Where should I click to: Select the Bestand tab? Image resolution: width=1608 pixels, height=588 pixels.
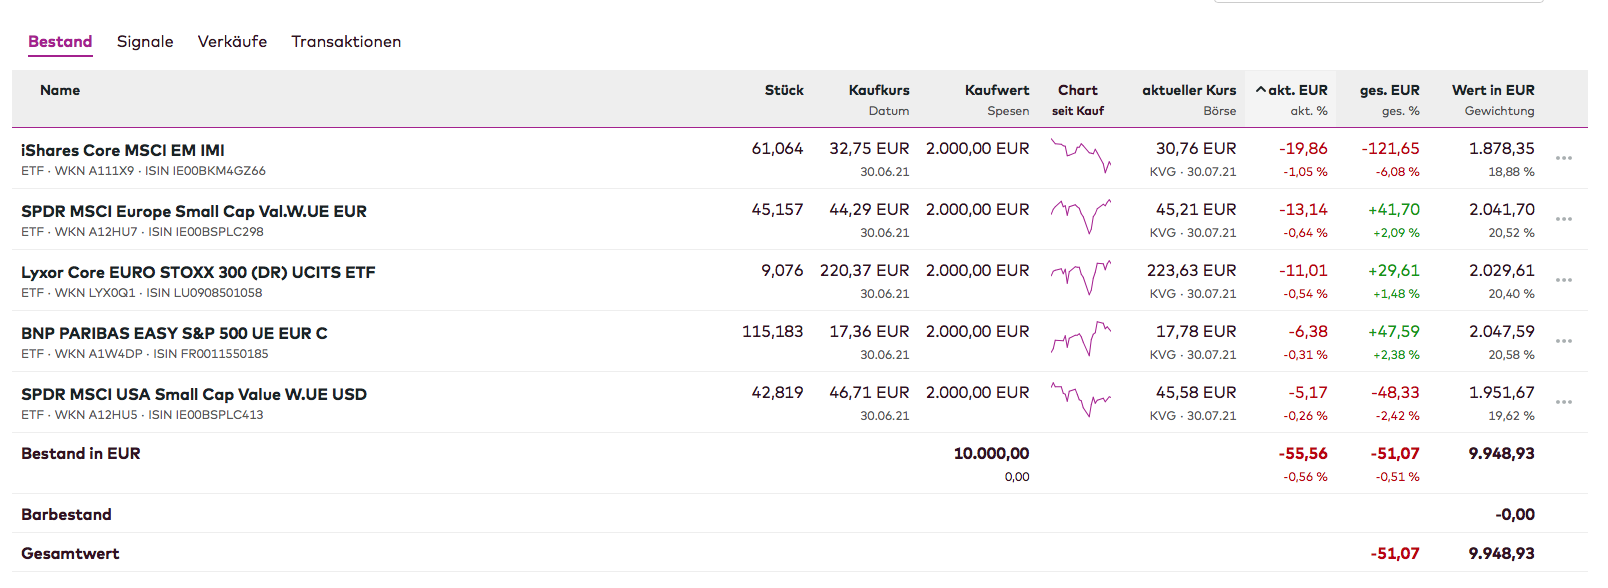60,42
